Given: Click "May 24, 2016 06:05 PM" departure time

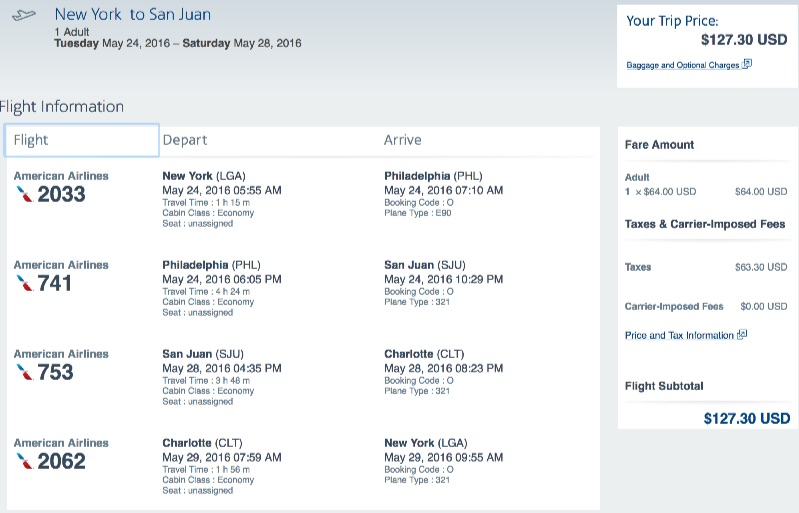Looking at the screenshot, I should [222, 280].
